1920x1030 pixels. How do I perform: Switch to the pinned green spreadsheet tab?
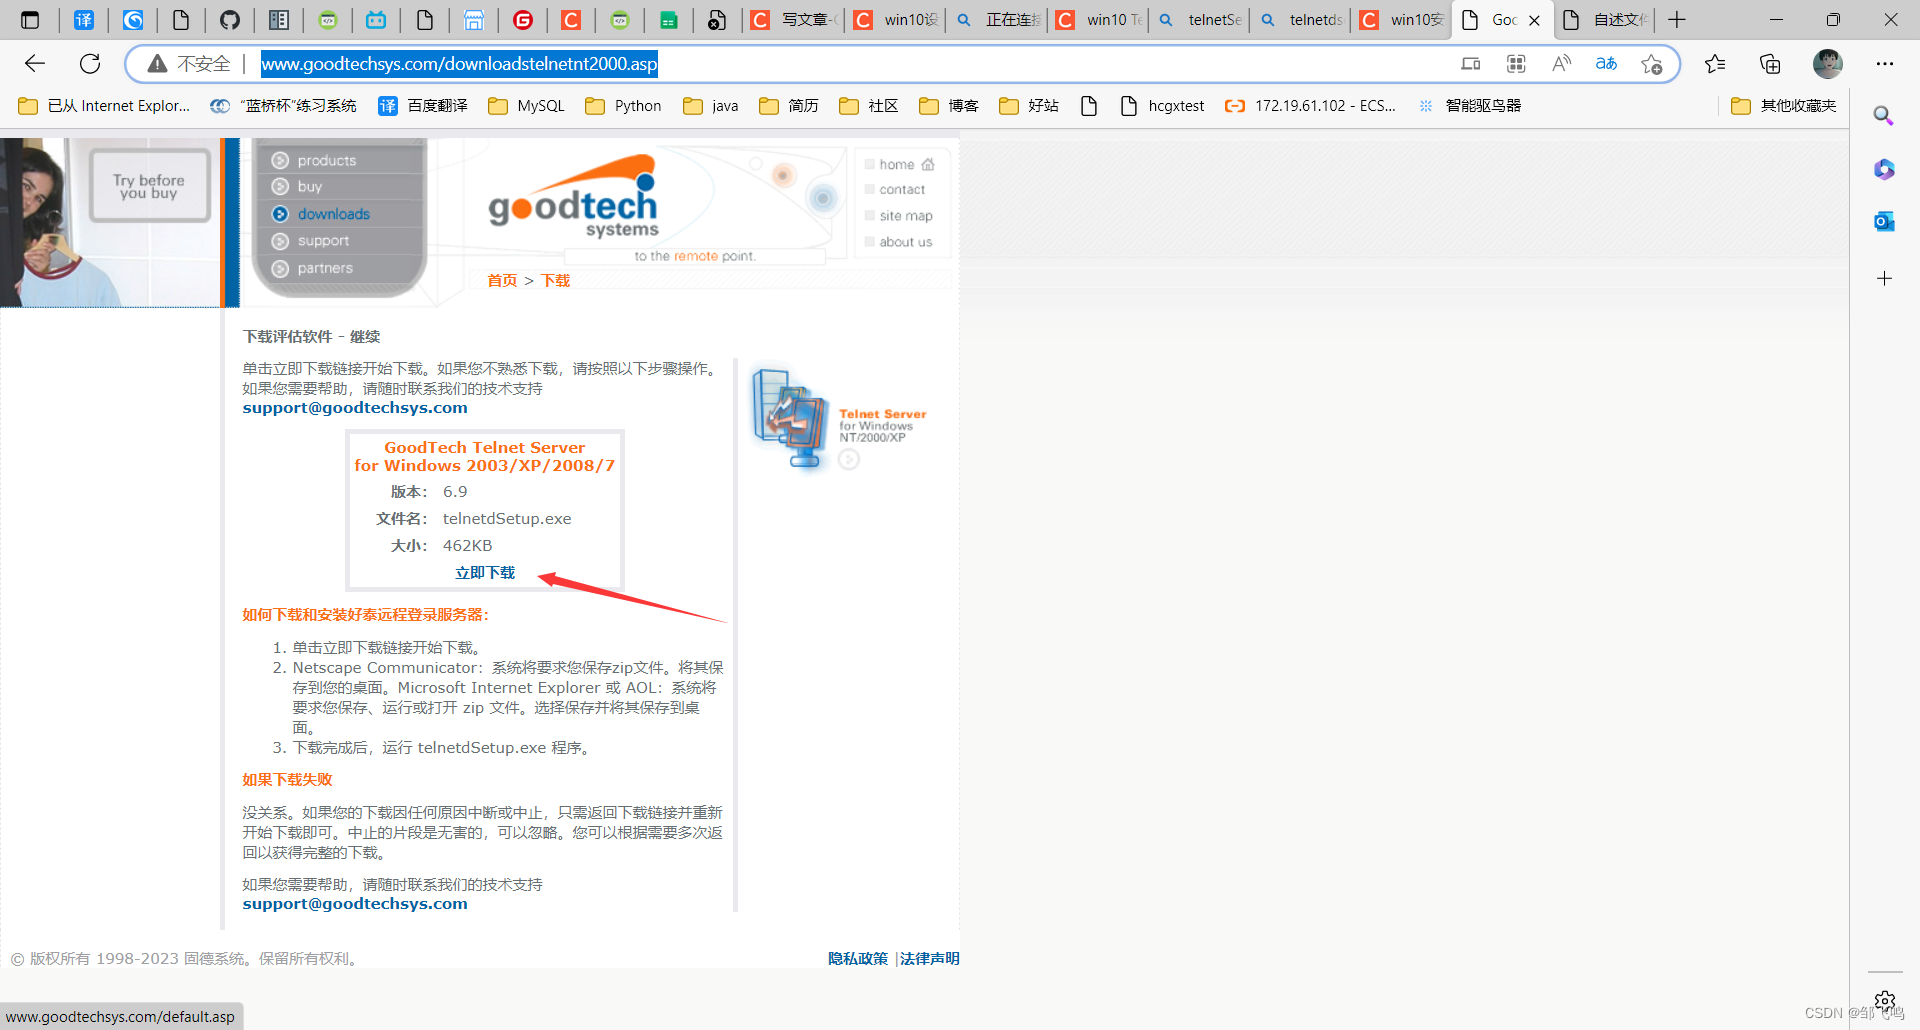point(669,20)
